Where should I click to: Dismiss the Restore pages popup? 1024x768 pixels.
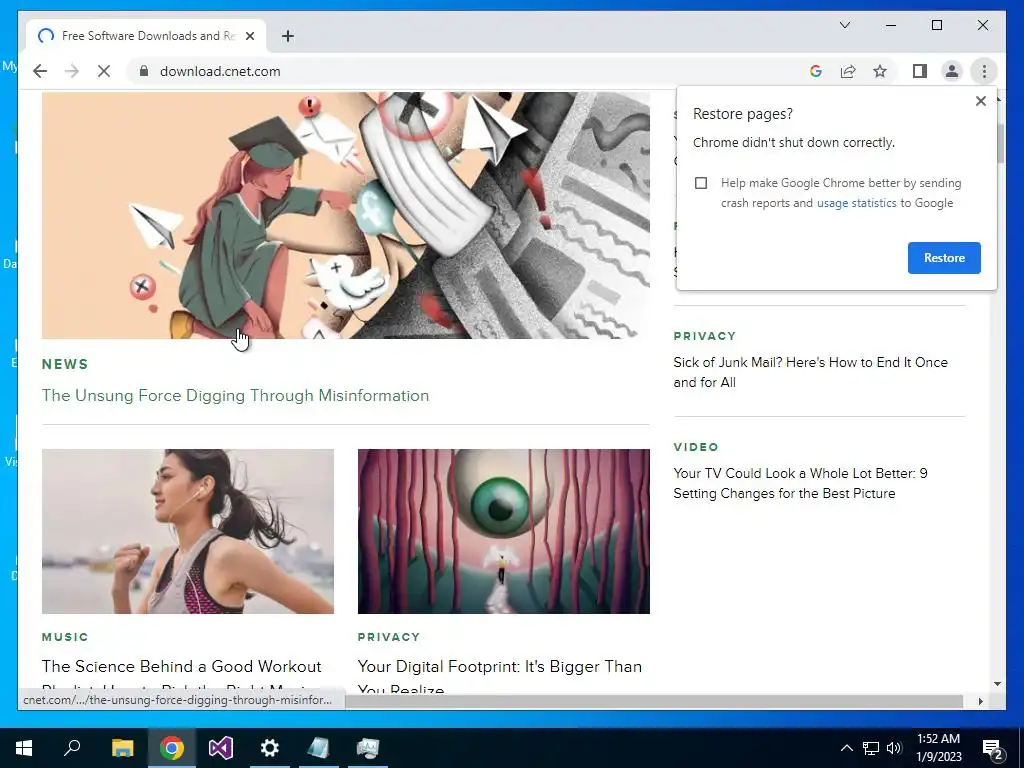(x=980, y=101)
